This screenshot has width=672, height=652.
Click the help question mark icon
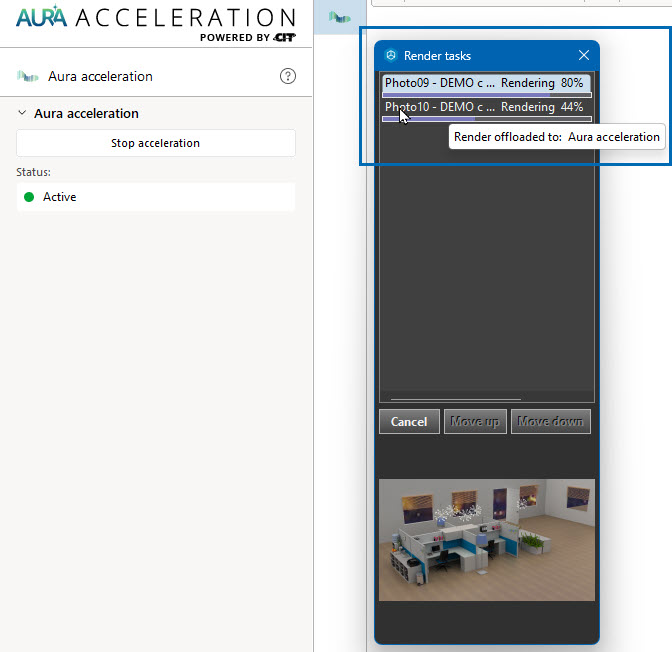[x=288, y=76]
